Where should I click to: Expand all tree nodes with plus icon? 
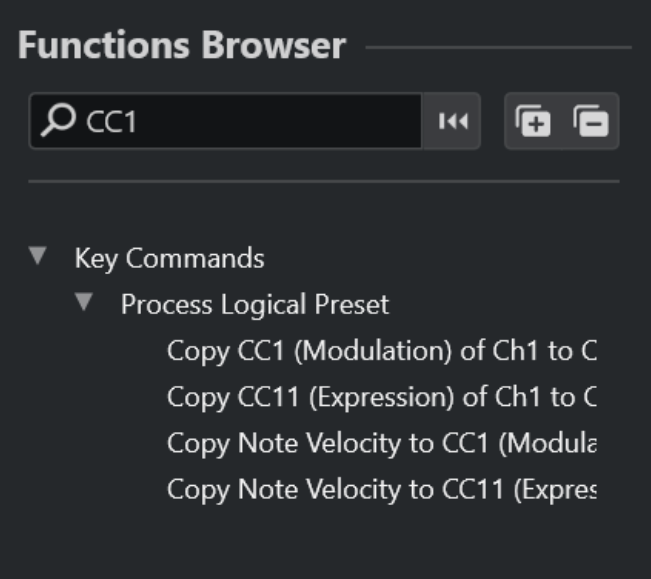(533, 121)
